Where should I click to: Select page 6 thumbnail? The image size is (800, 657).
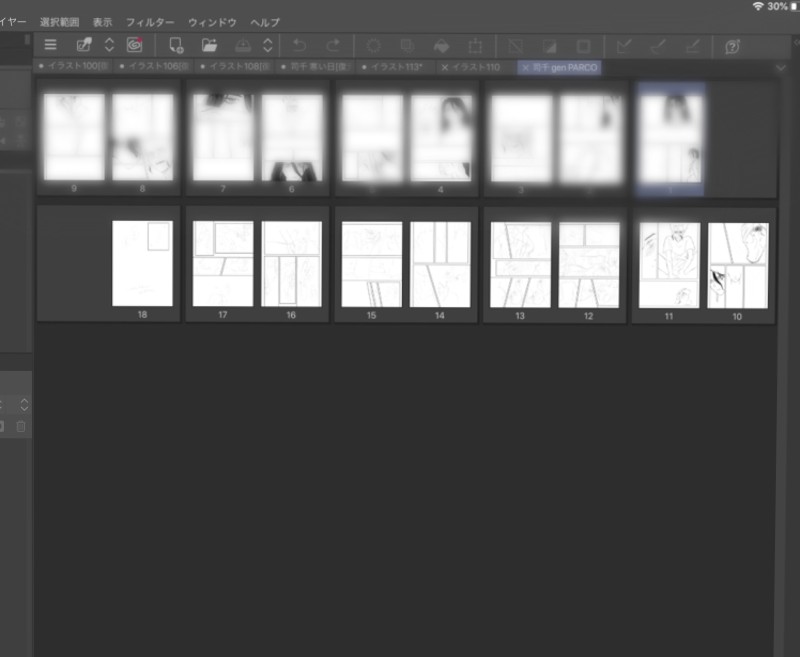[292, 137]
